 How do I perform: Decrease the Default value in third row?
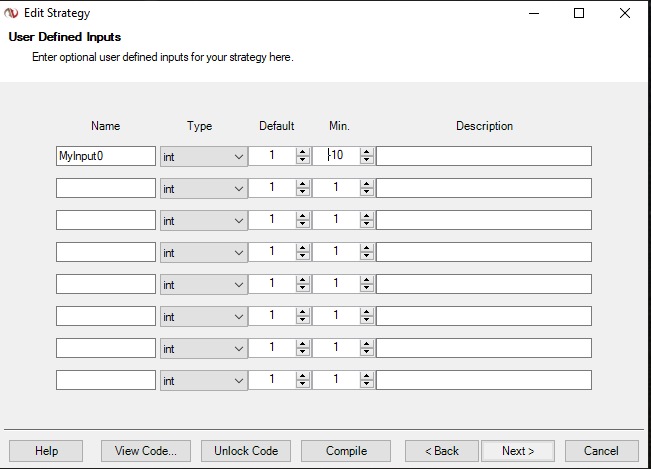[x=303, y=224]
